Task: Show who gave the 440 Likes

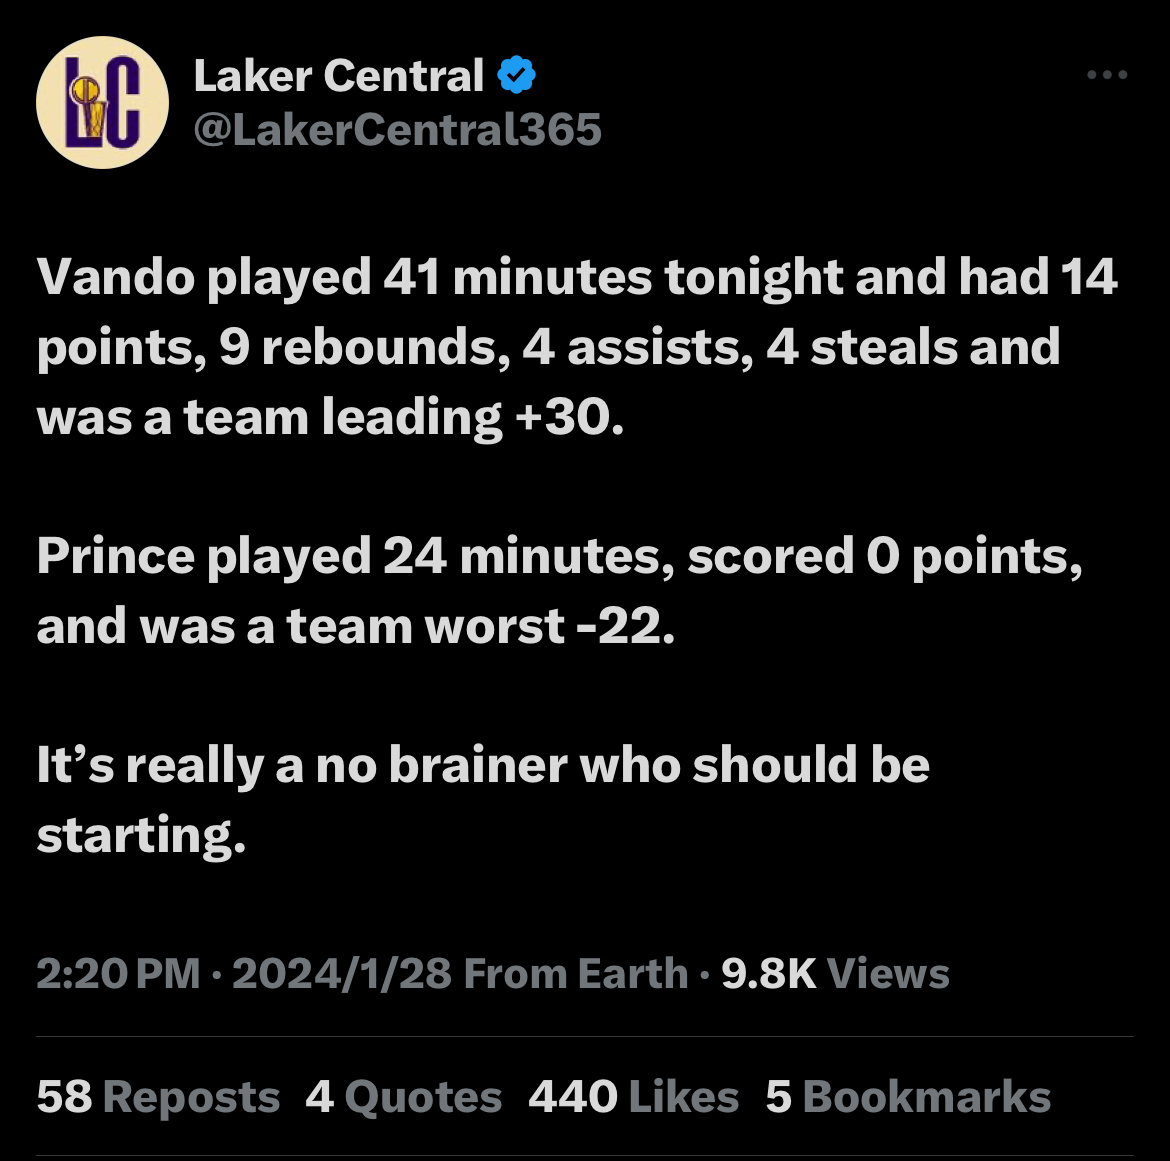Action: 634,1097
